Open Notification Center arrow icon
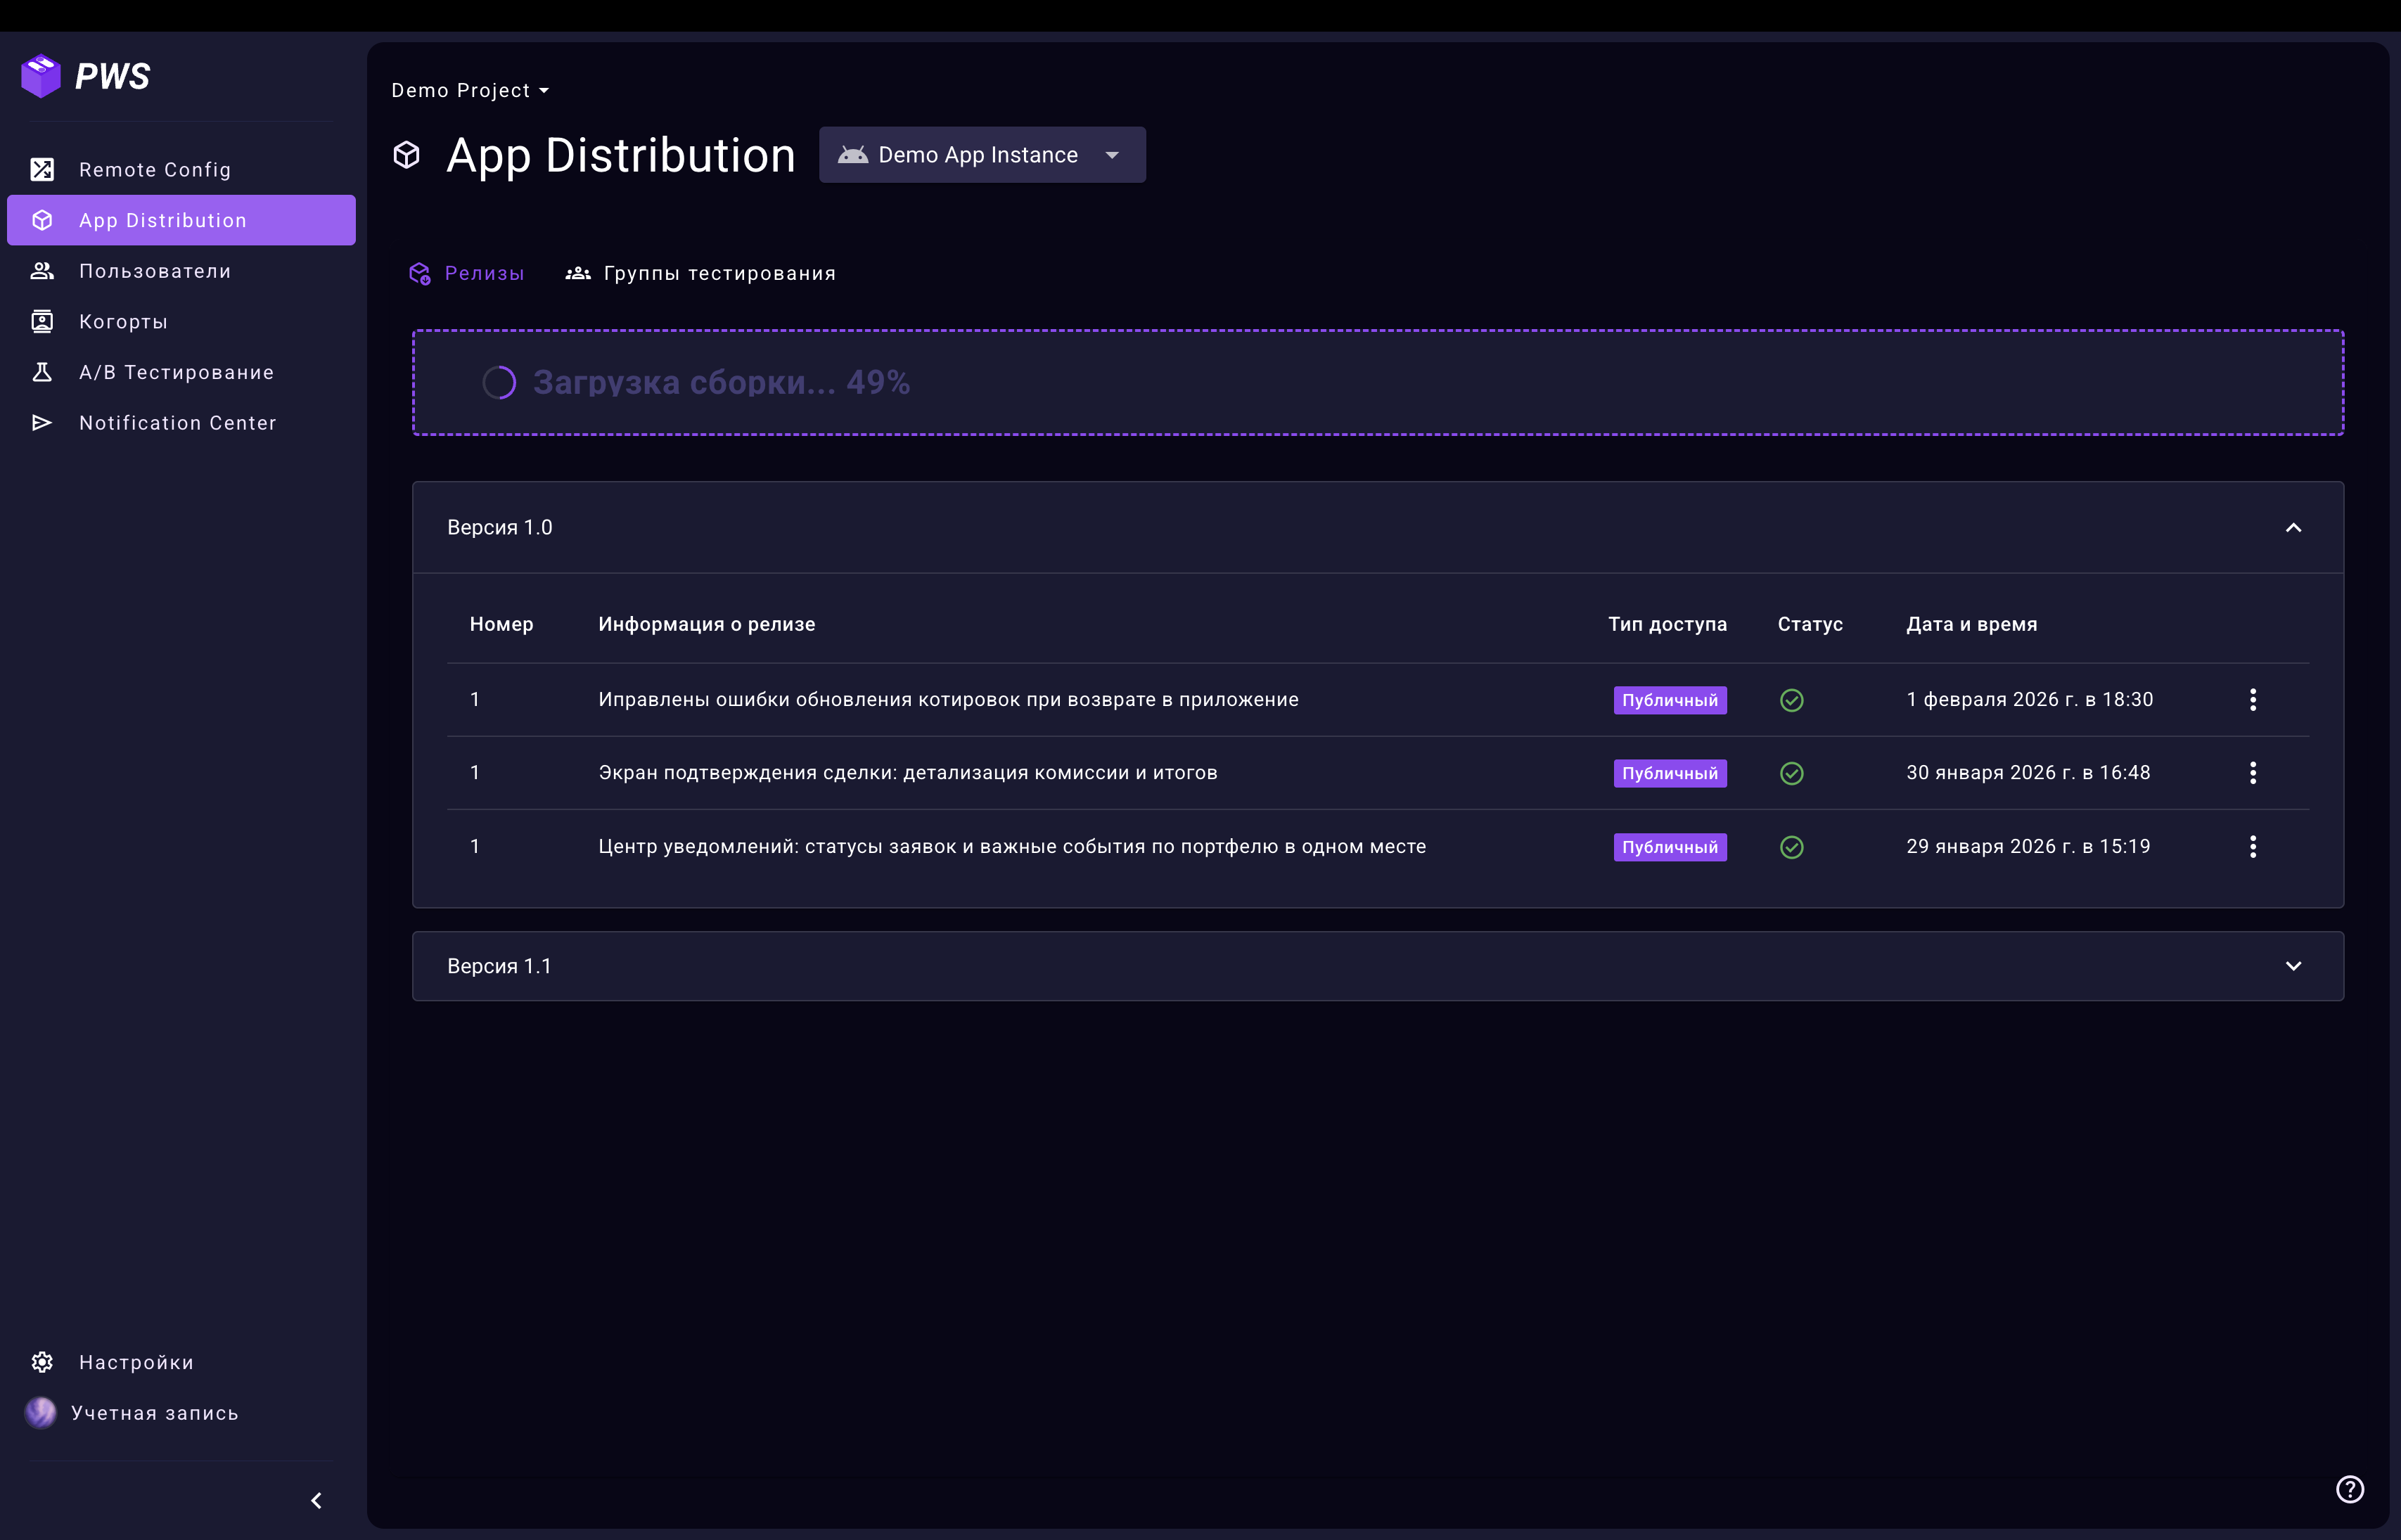Viewport: 2401px width, 1540px height. (x=42, y=423)
